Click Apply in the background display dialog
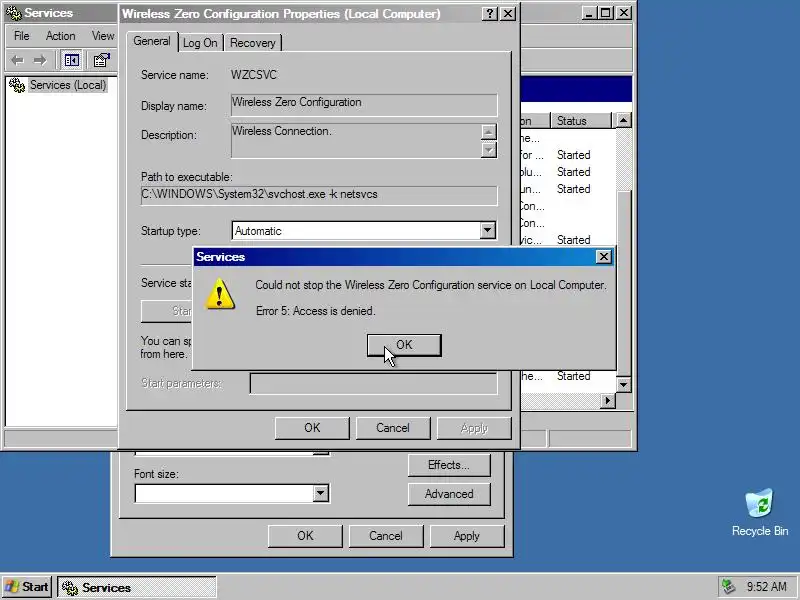 (x=467, y=536)
